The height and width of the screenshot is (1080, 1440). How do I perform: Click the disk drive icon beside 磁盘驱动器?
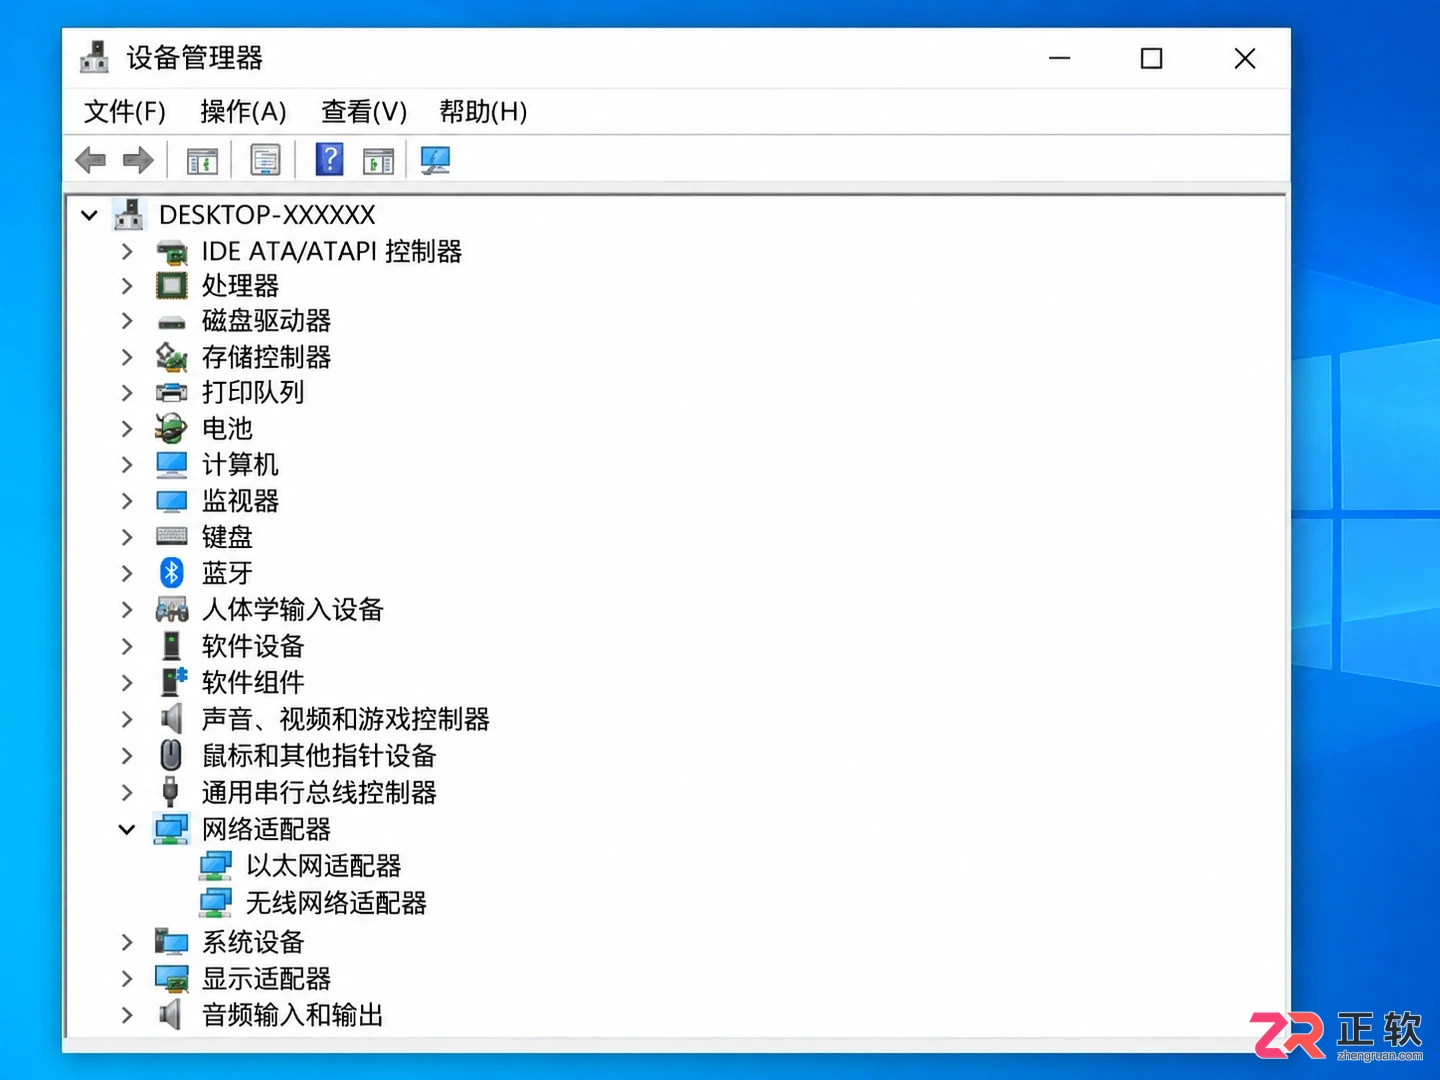(172, 322)
